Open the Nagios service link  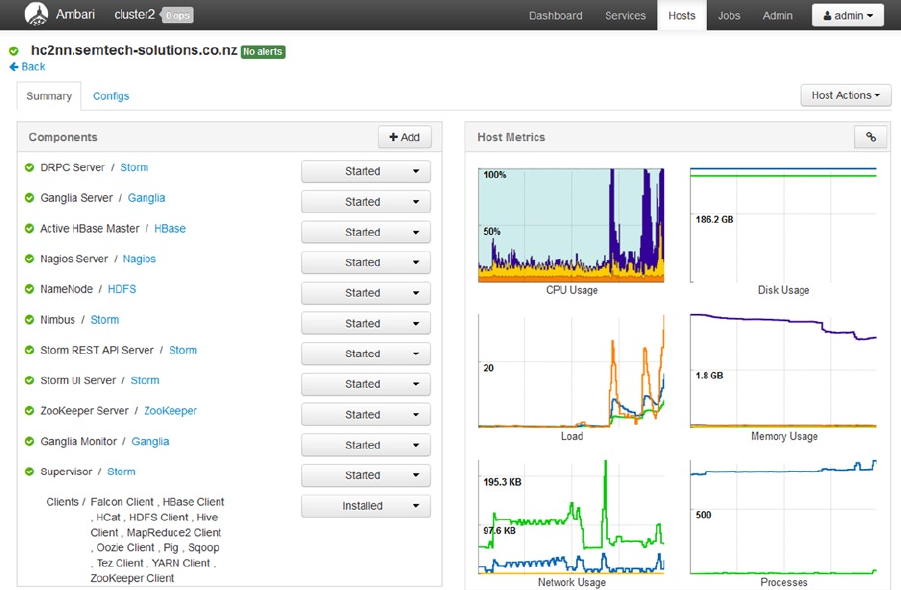coord(139,259)
